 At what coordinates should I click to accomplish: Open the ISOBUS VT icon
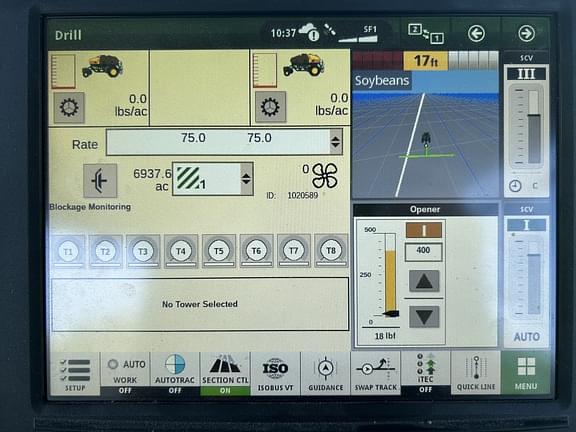point(275,374)
